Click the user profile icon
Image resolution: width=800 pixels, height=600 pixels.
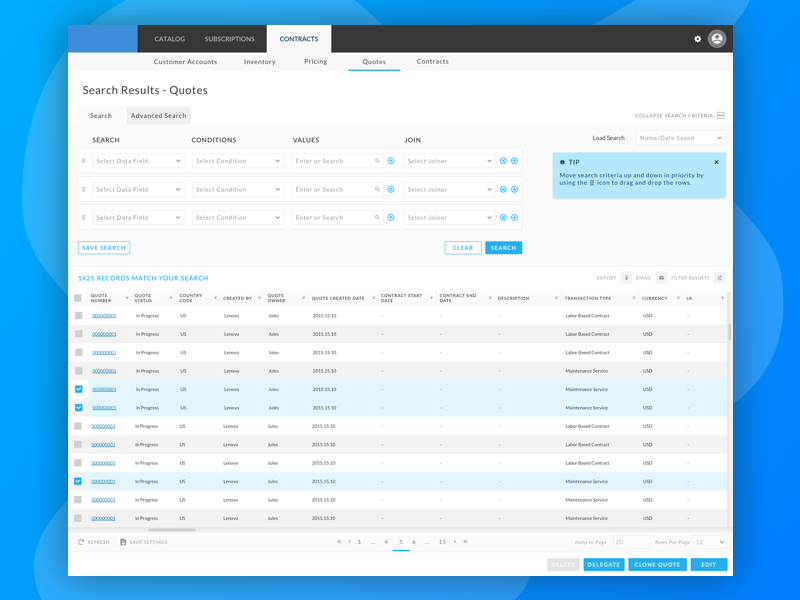click(716, 38)
